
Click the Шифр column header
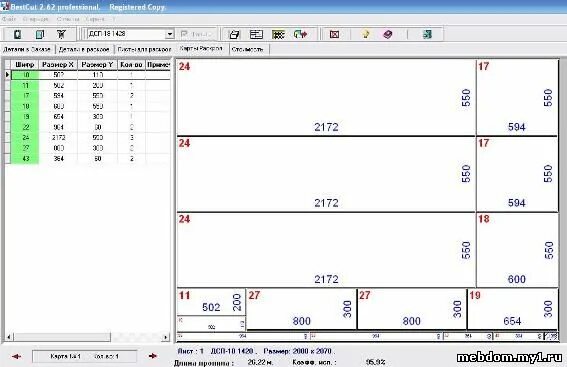[25, 65]
